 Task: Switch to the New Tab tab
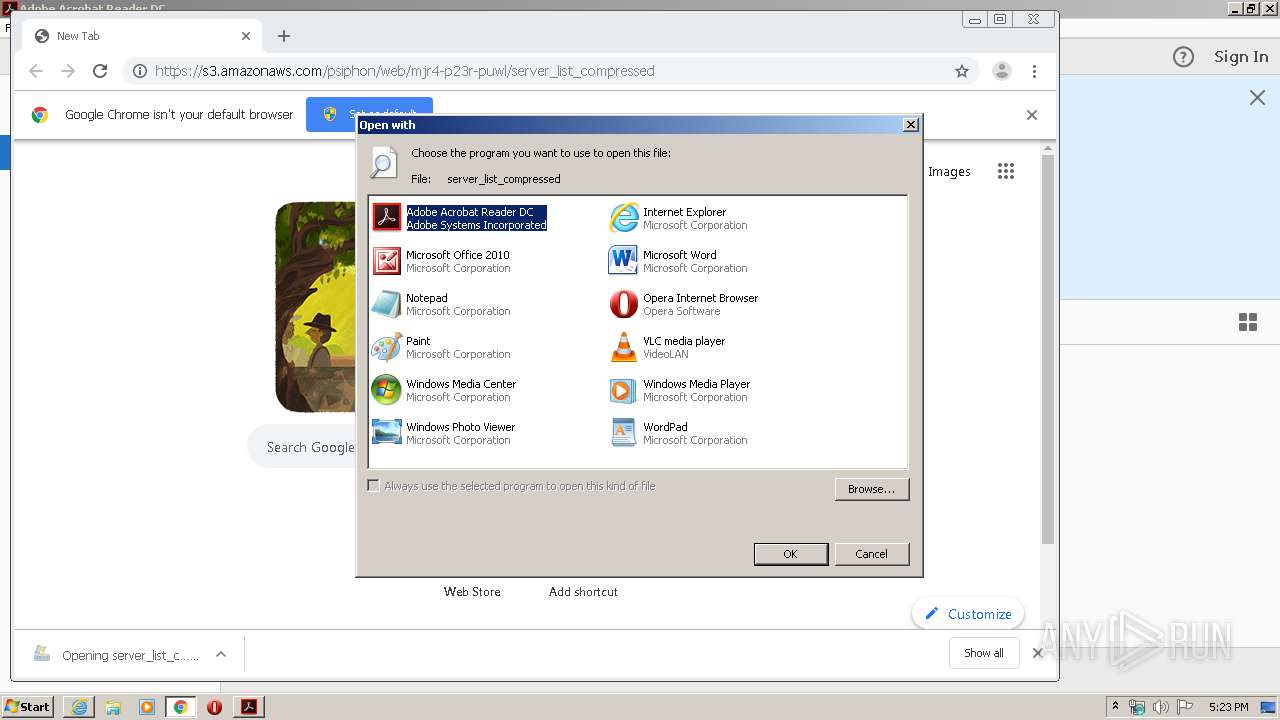pos(142,36)
